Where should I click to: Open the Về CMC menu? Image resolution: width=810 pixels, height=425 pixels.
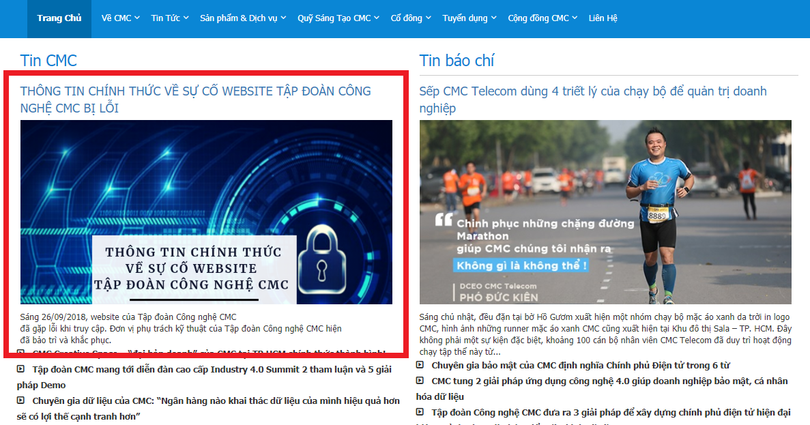point(120,18)
